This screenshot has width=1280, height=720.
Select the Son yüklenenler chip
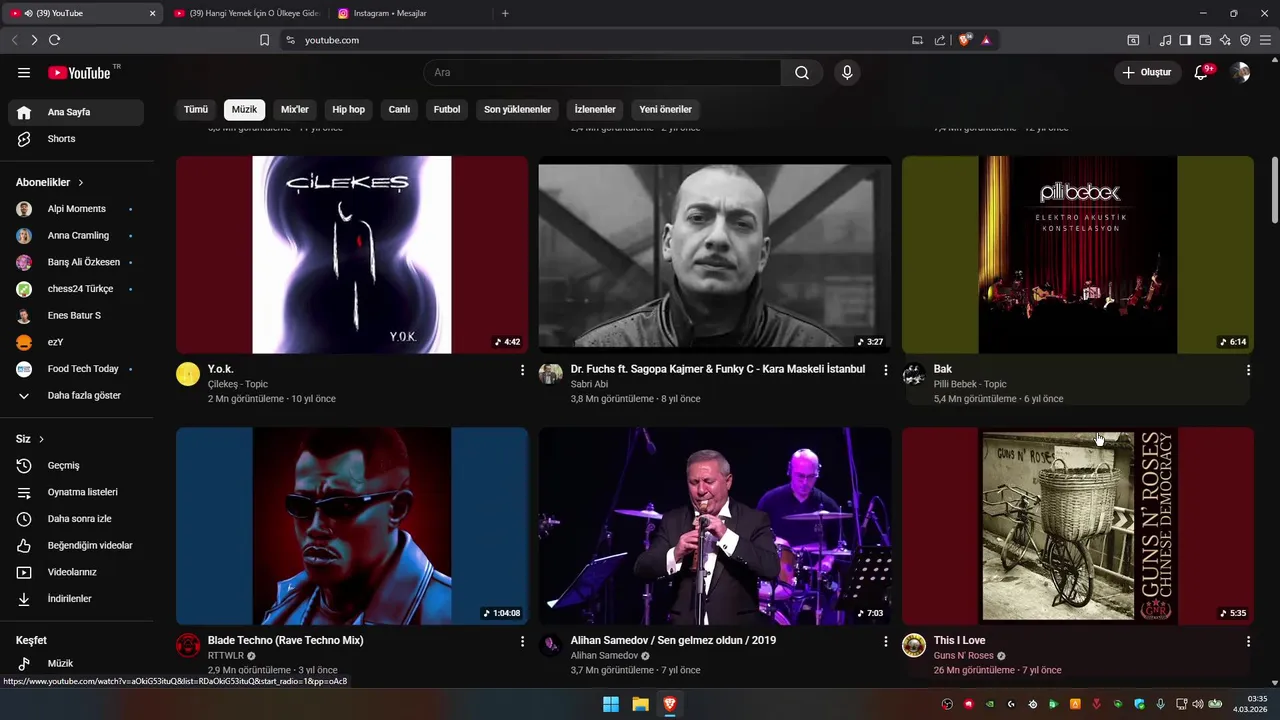tap(517, 110)
